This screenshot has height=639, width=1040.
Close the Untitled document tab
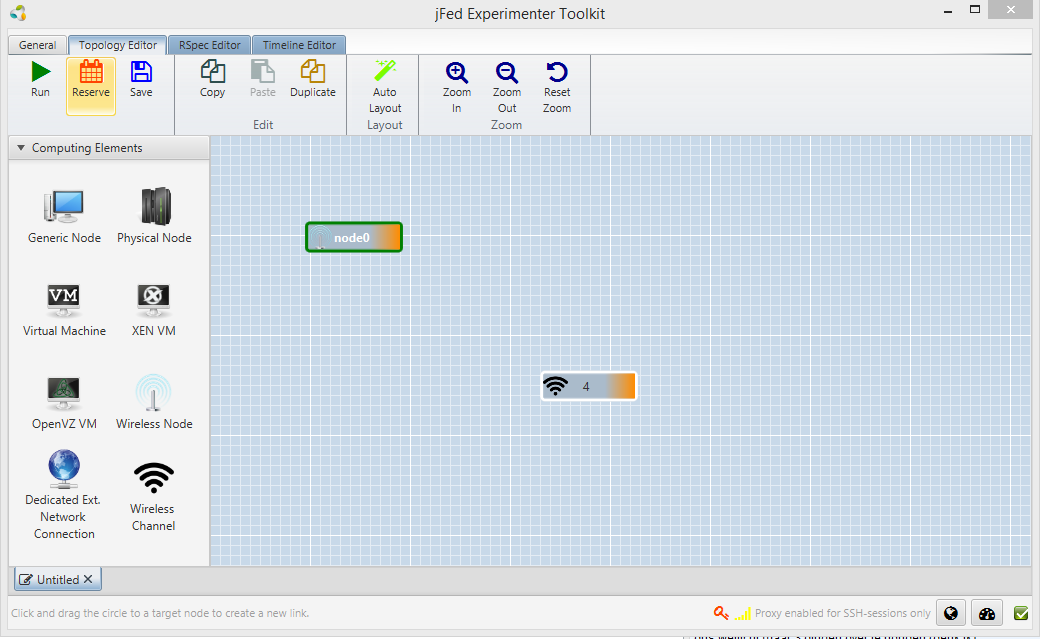(x=88, y=580)
